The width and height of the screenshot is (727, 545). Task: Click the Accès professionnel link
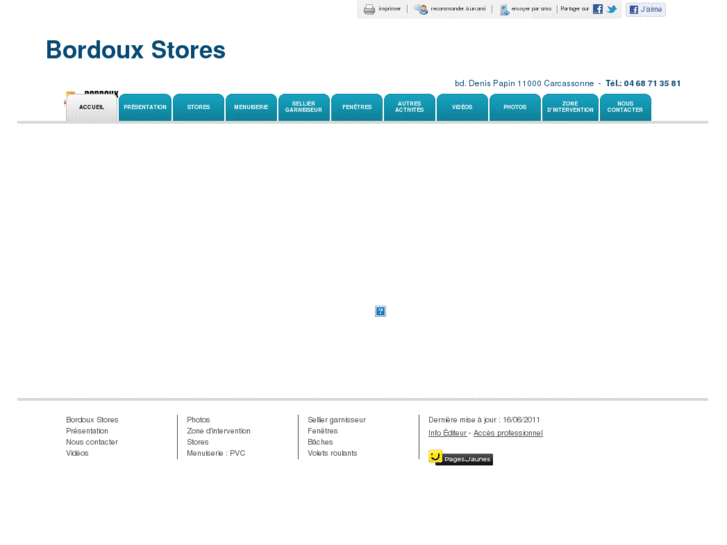(x=508, y=433)
